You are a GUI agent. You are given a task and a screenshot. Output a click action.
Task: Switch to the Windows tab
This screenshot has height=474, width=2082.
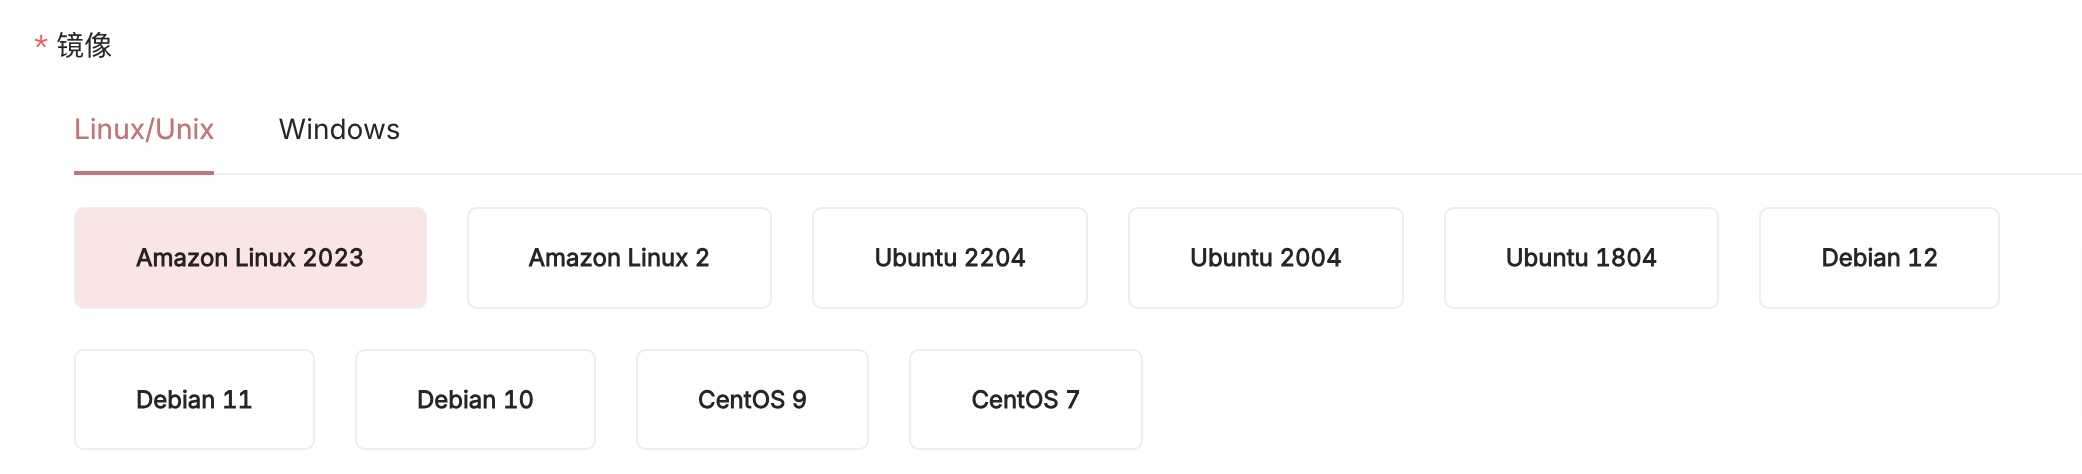point(339,130)
